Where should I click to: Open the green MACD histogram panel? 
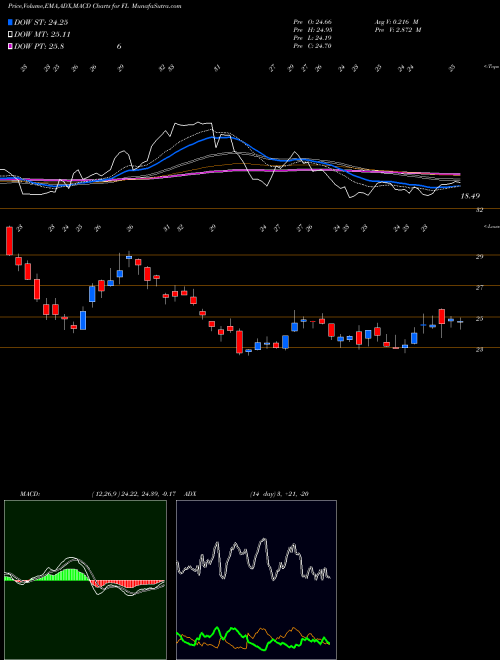pyautogui.click(x=85, y=580)
